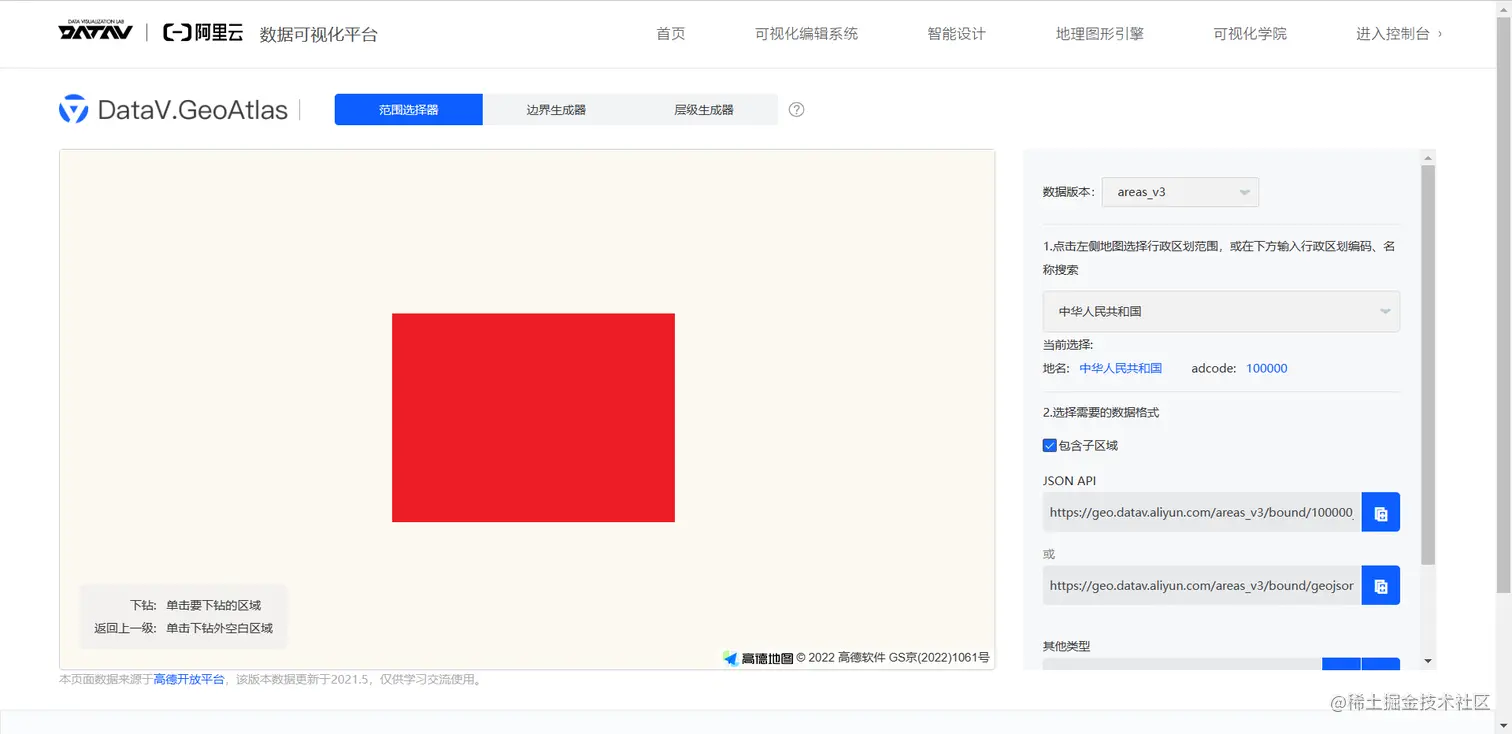Click 进入控制台 link

[1399, 34]
